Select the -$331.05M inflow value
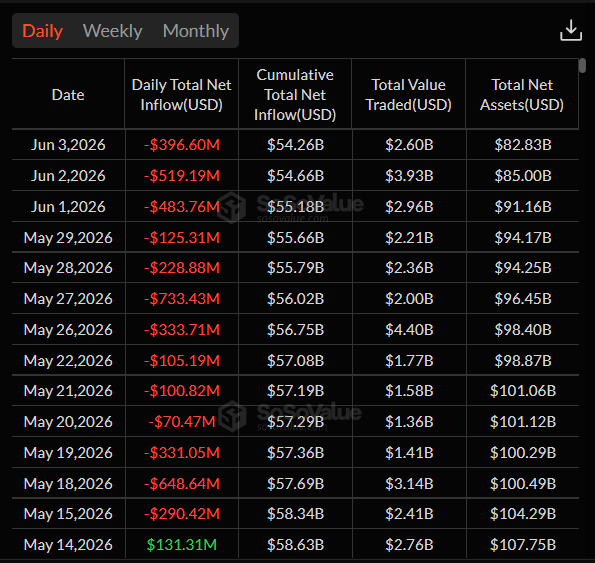 tap(182, 453)
